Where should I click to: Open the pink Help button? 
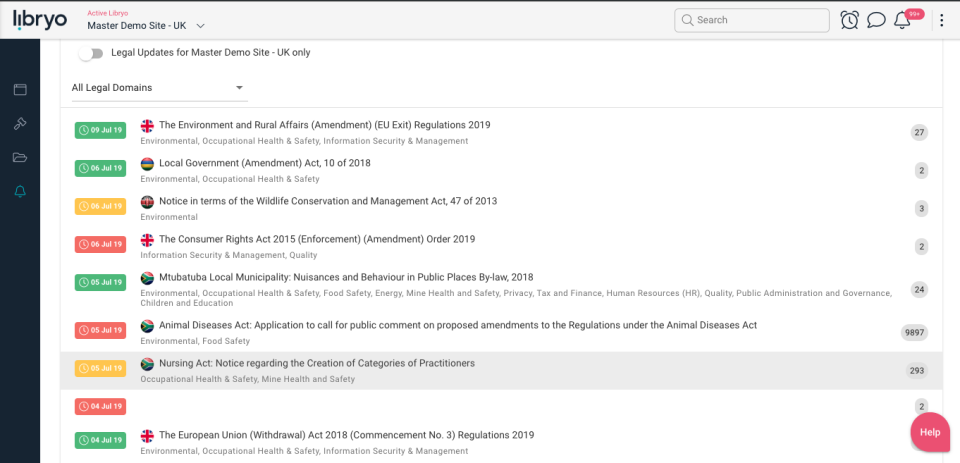coord(929,432)
